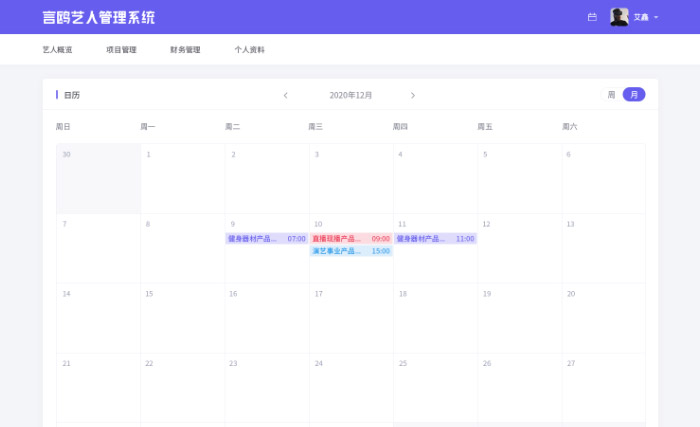The image size is (700, 427).
Task: Click the 周六 weekday column header
Action: [570, 127]
